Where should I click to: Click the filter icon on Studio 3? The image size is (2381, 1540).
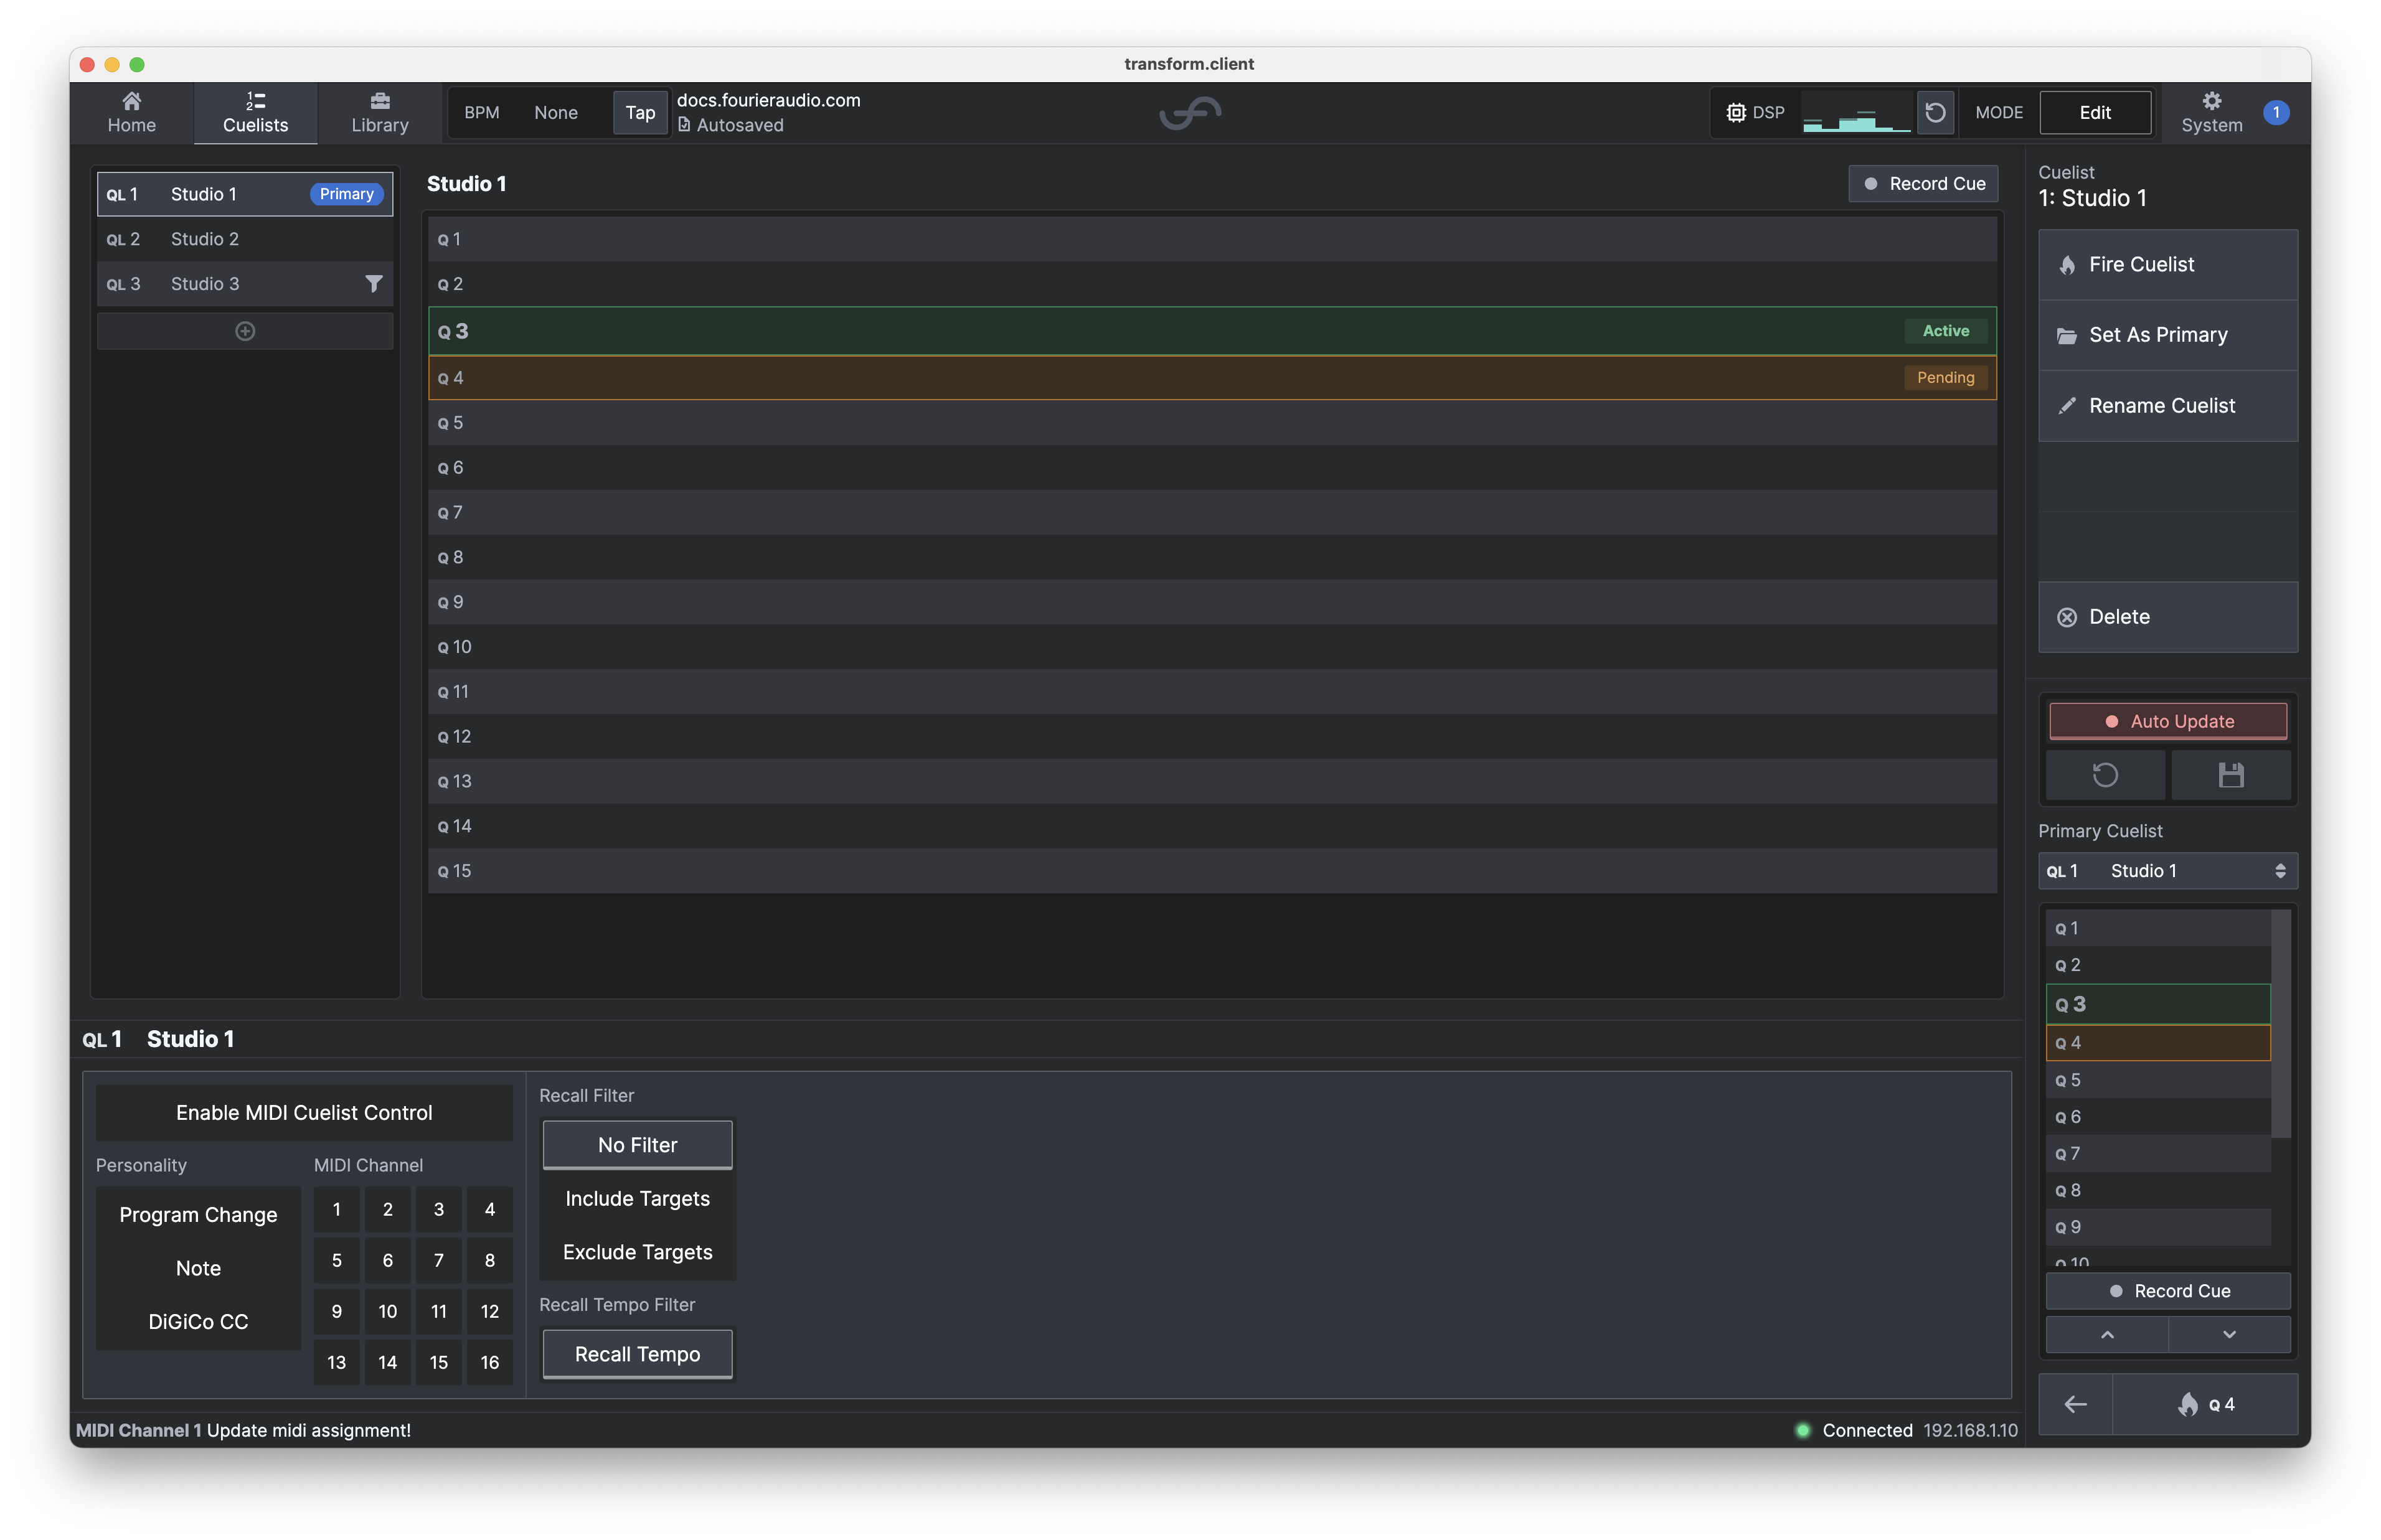pos(373,284)
